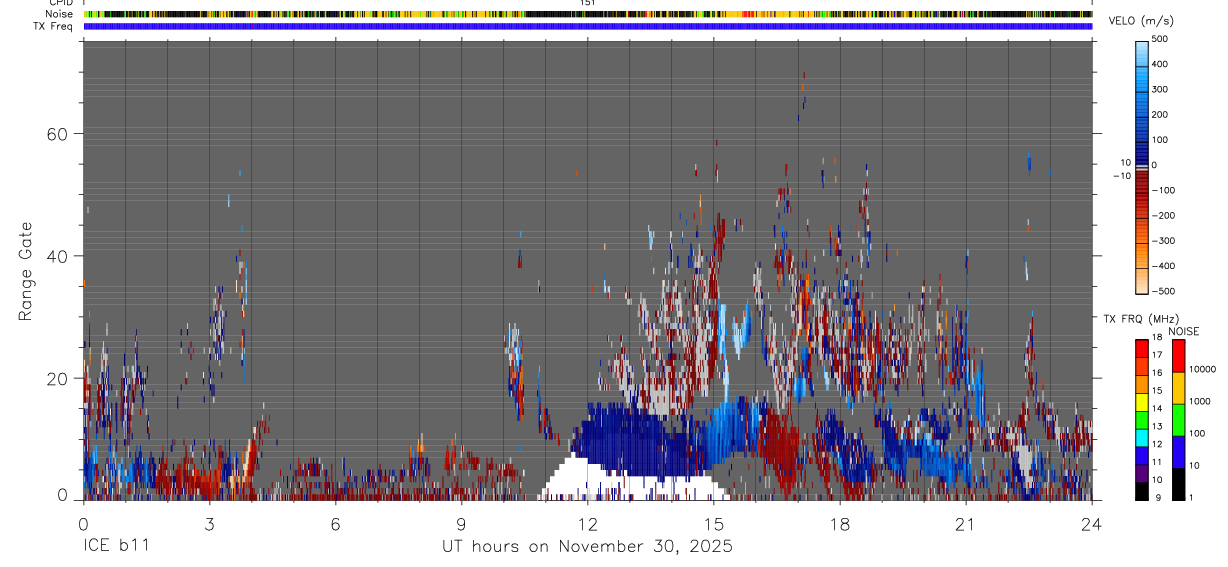Click the cyan 12–13 MHz TX FRQ segment

1142,437
